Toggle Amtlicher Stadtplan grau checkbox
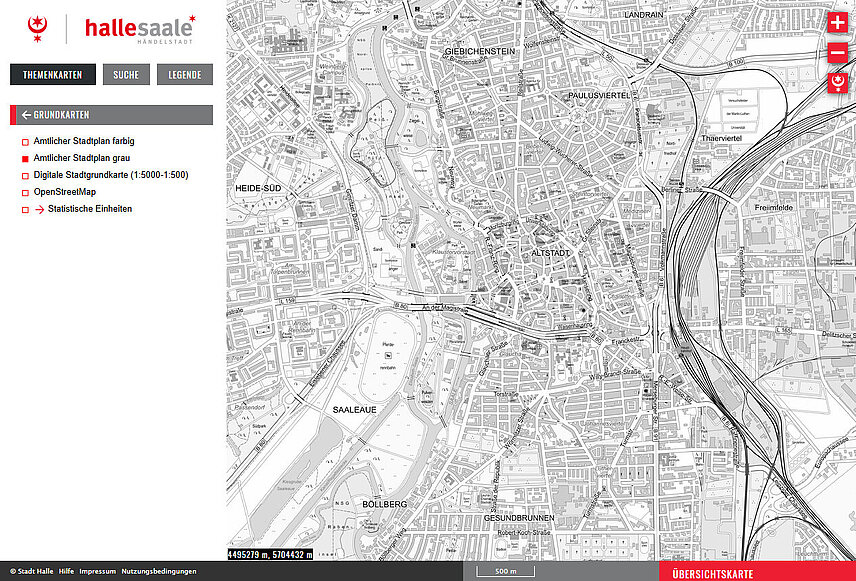This screenshot has width=856, height=581. pyautogui.click(x=26, y=159)
